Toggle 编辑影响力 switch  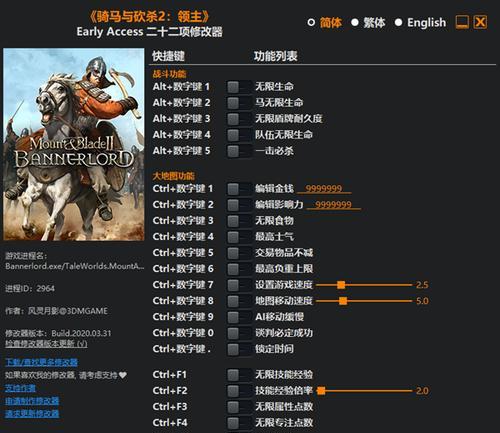[239, 205]
